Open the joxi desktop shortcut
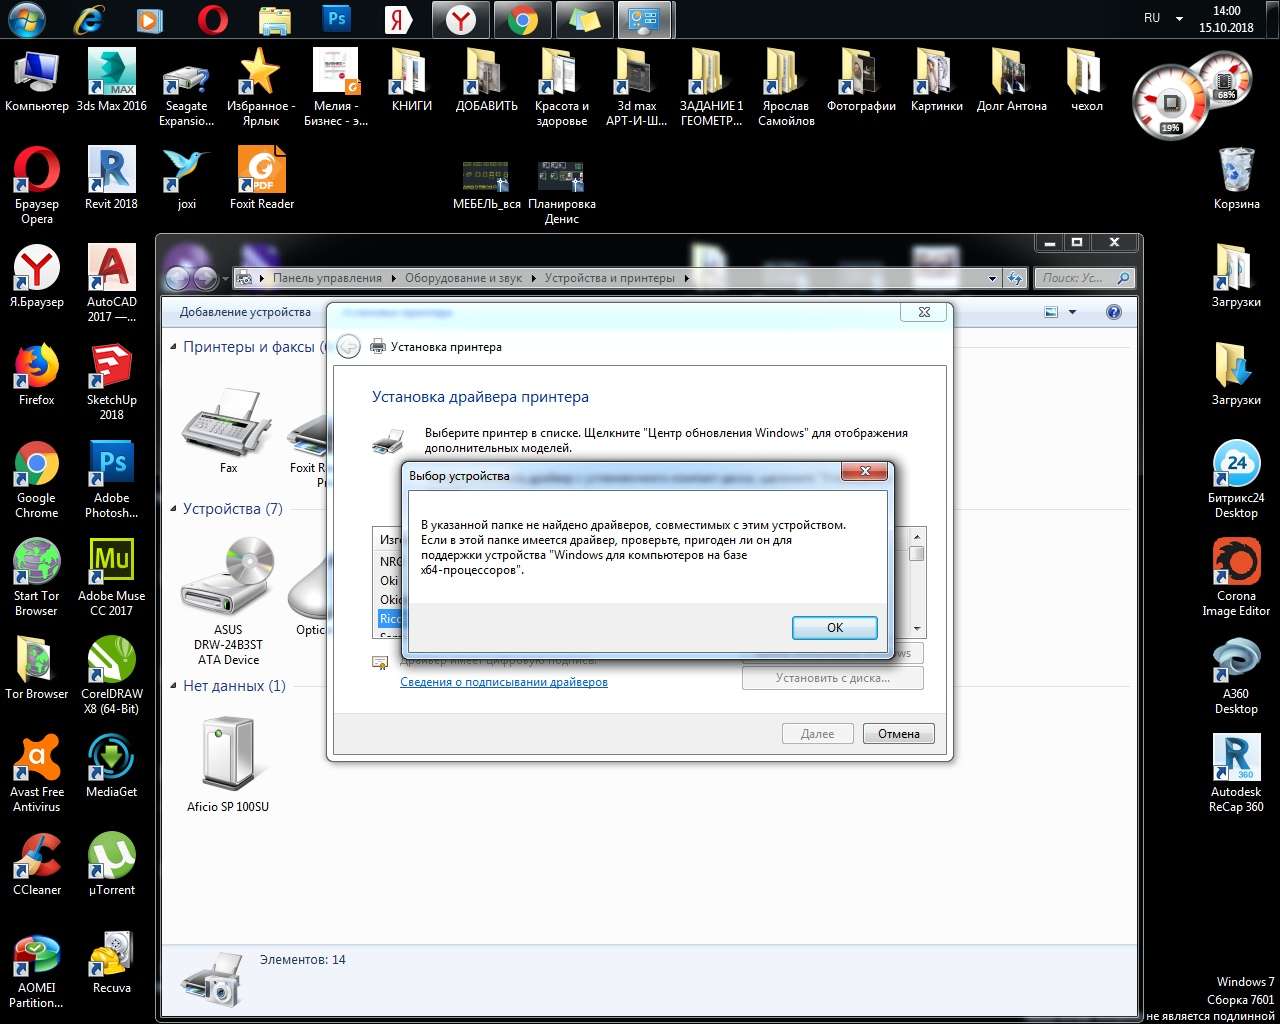The image size is (1280, 1024). 187,179
